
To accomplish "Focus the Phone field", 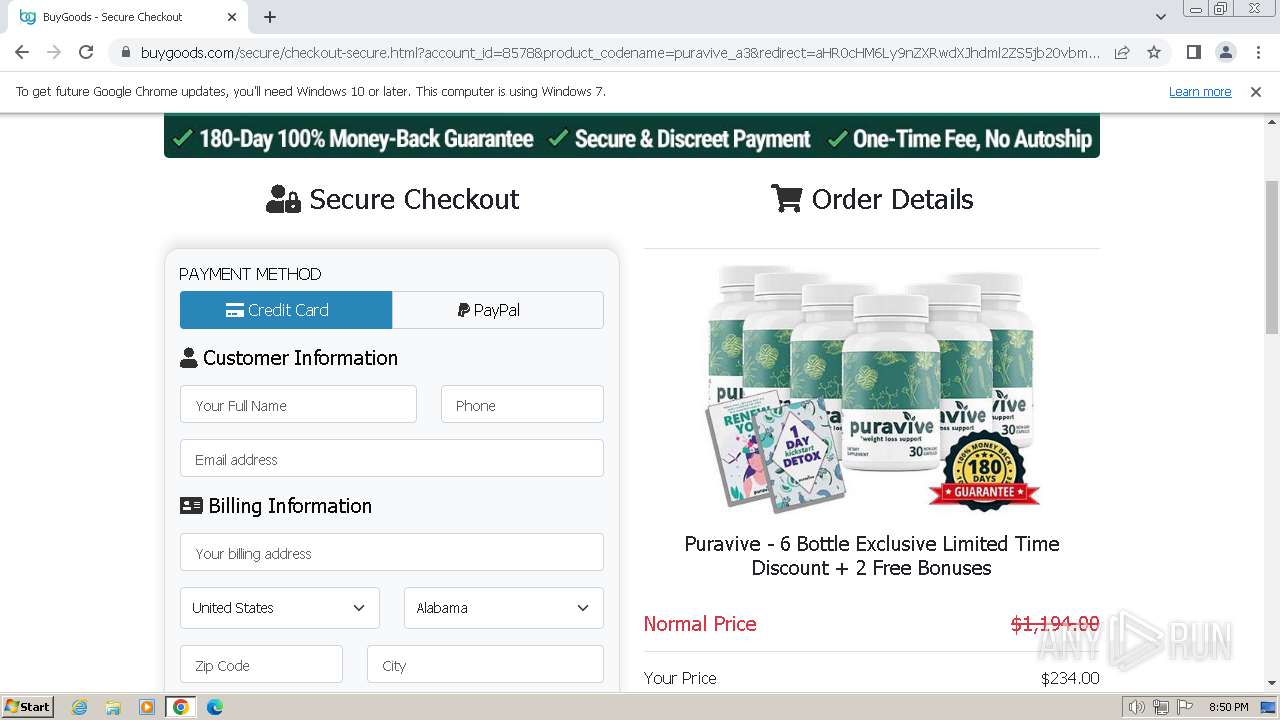I will pos(522,405).
